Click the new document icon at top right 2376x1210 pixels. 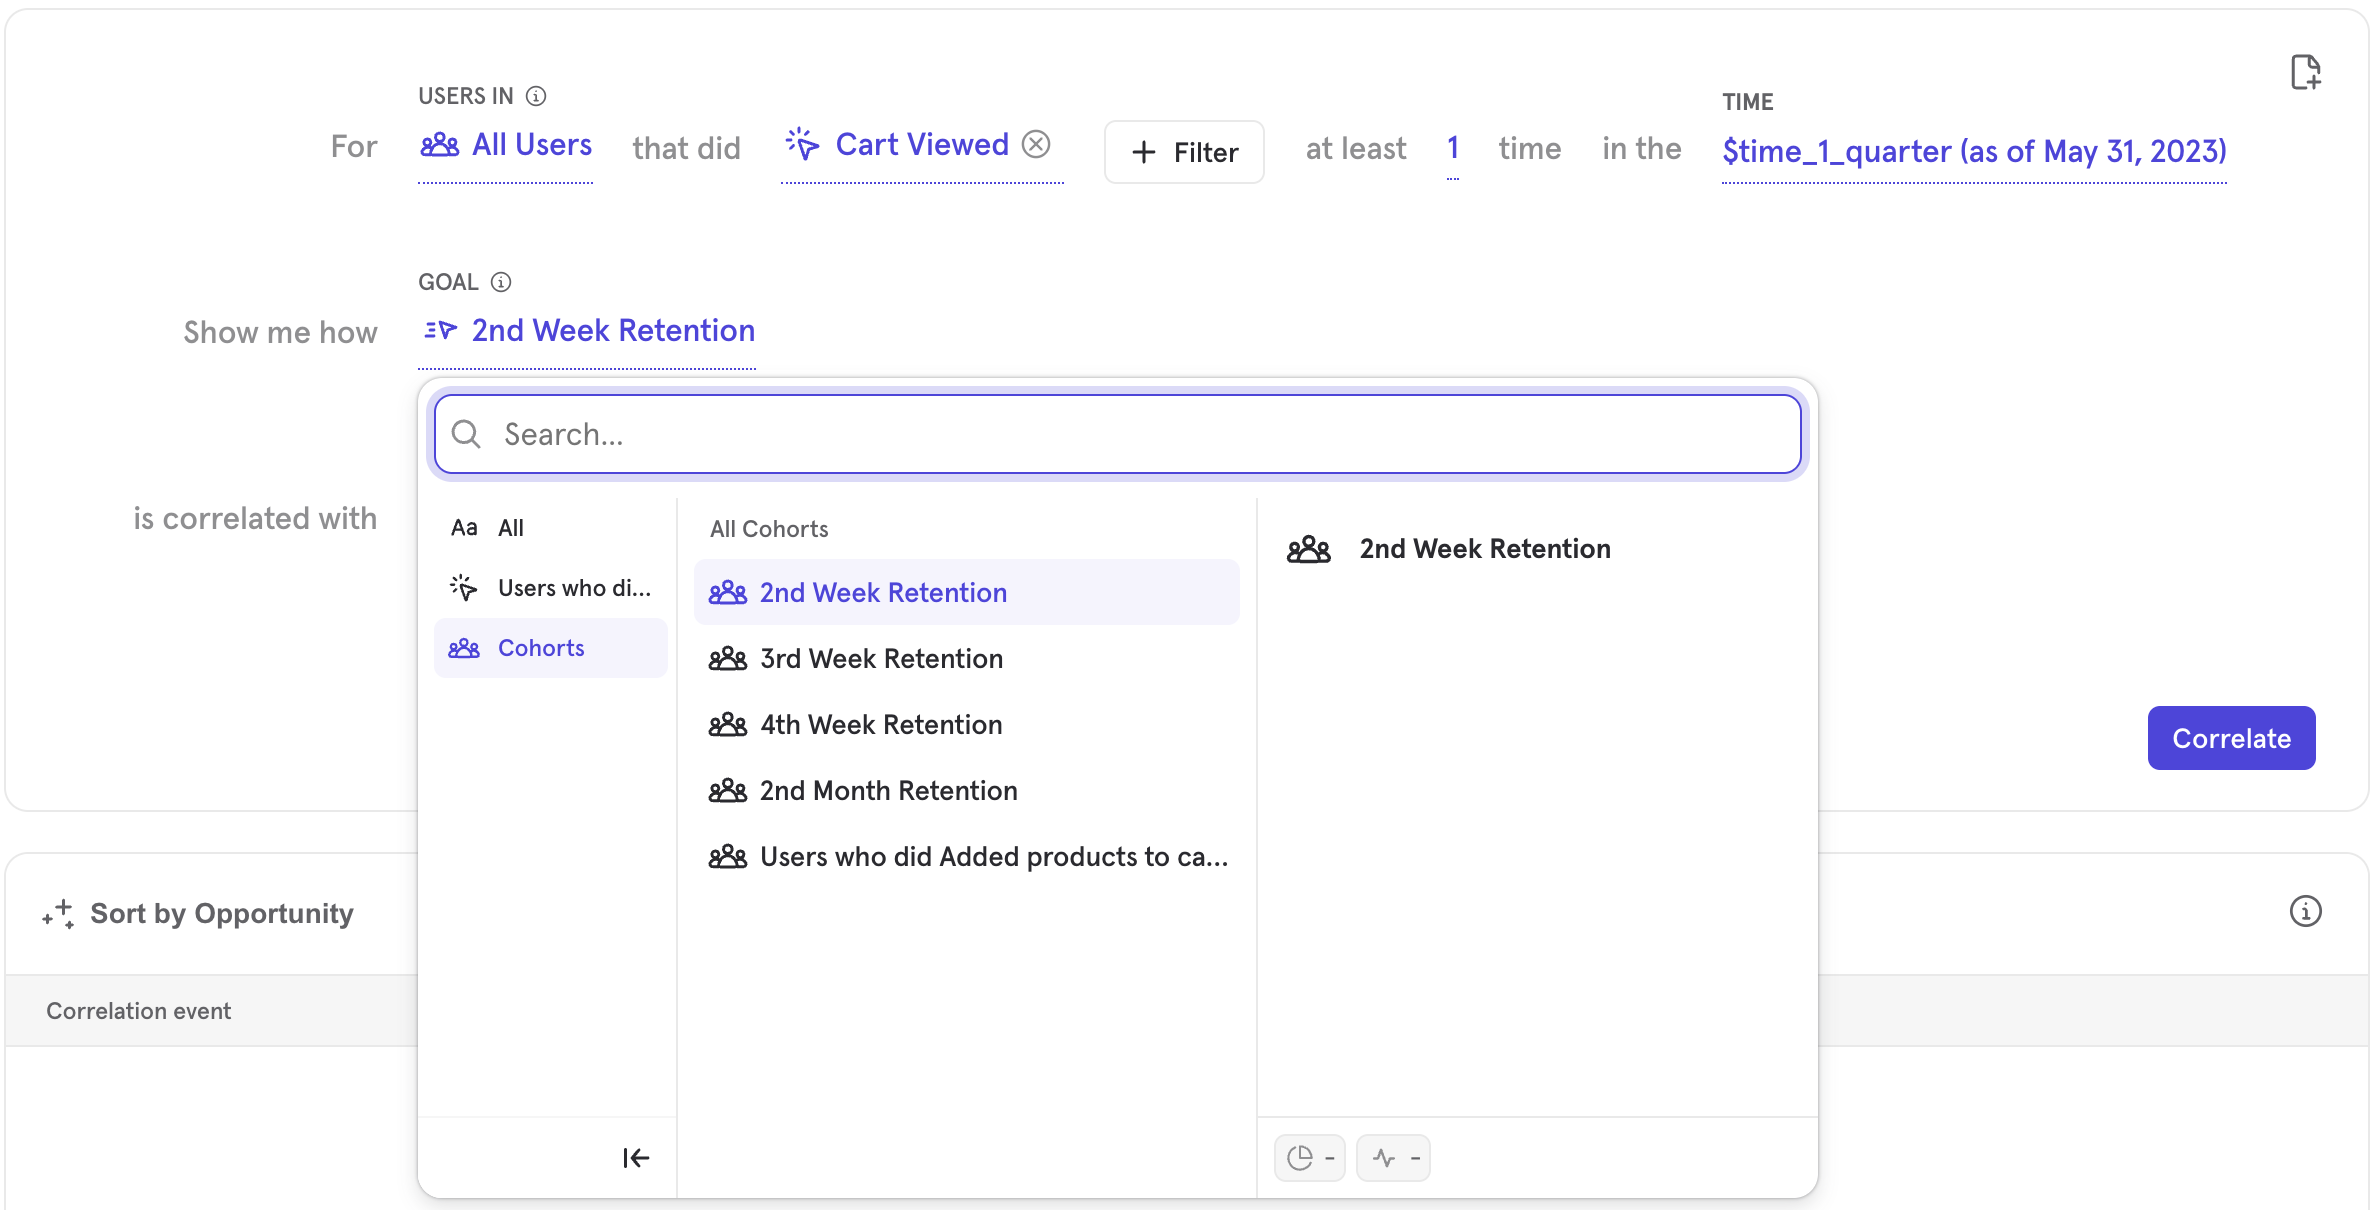point(2305,72)
